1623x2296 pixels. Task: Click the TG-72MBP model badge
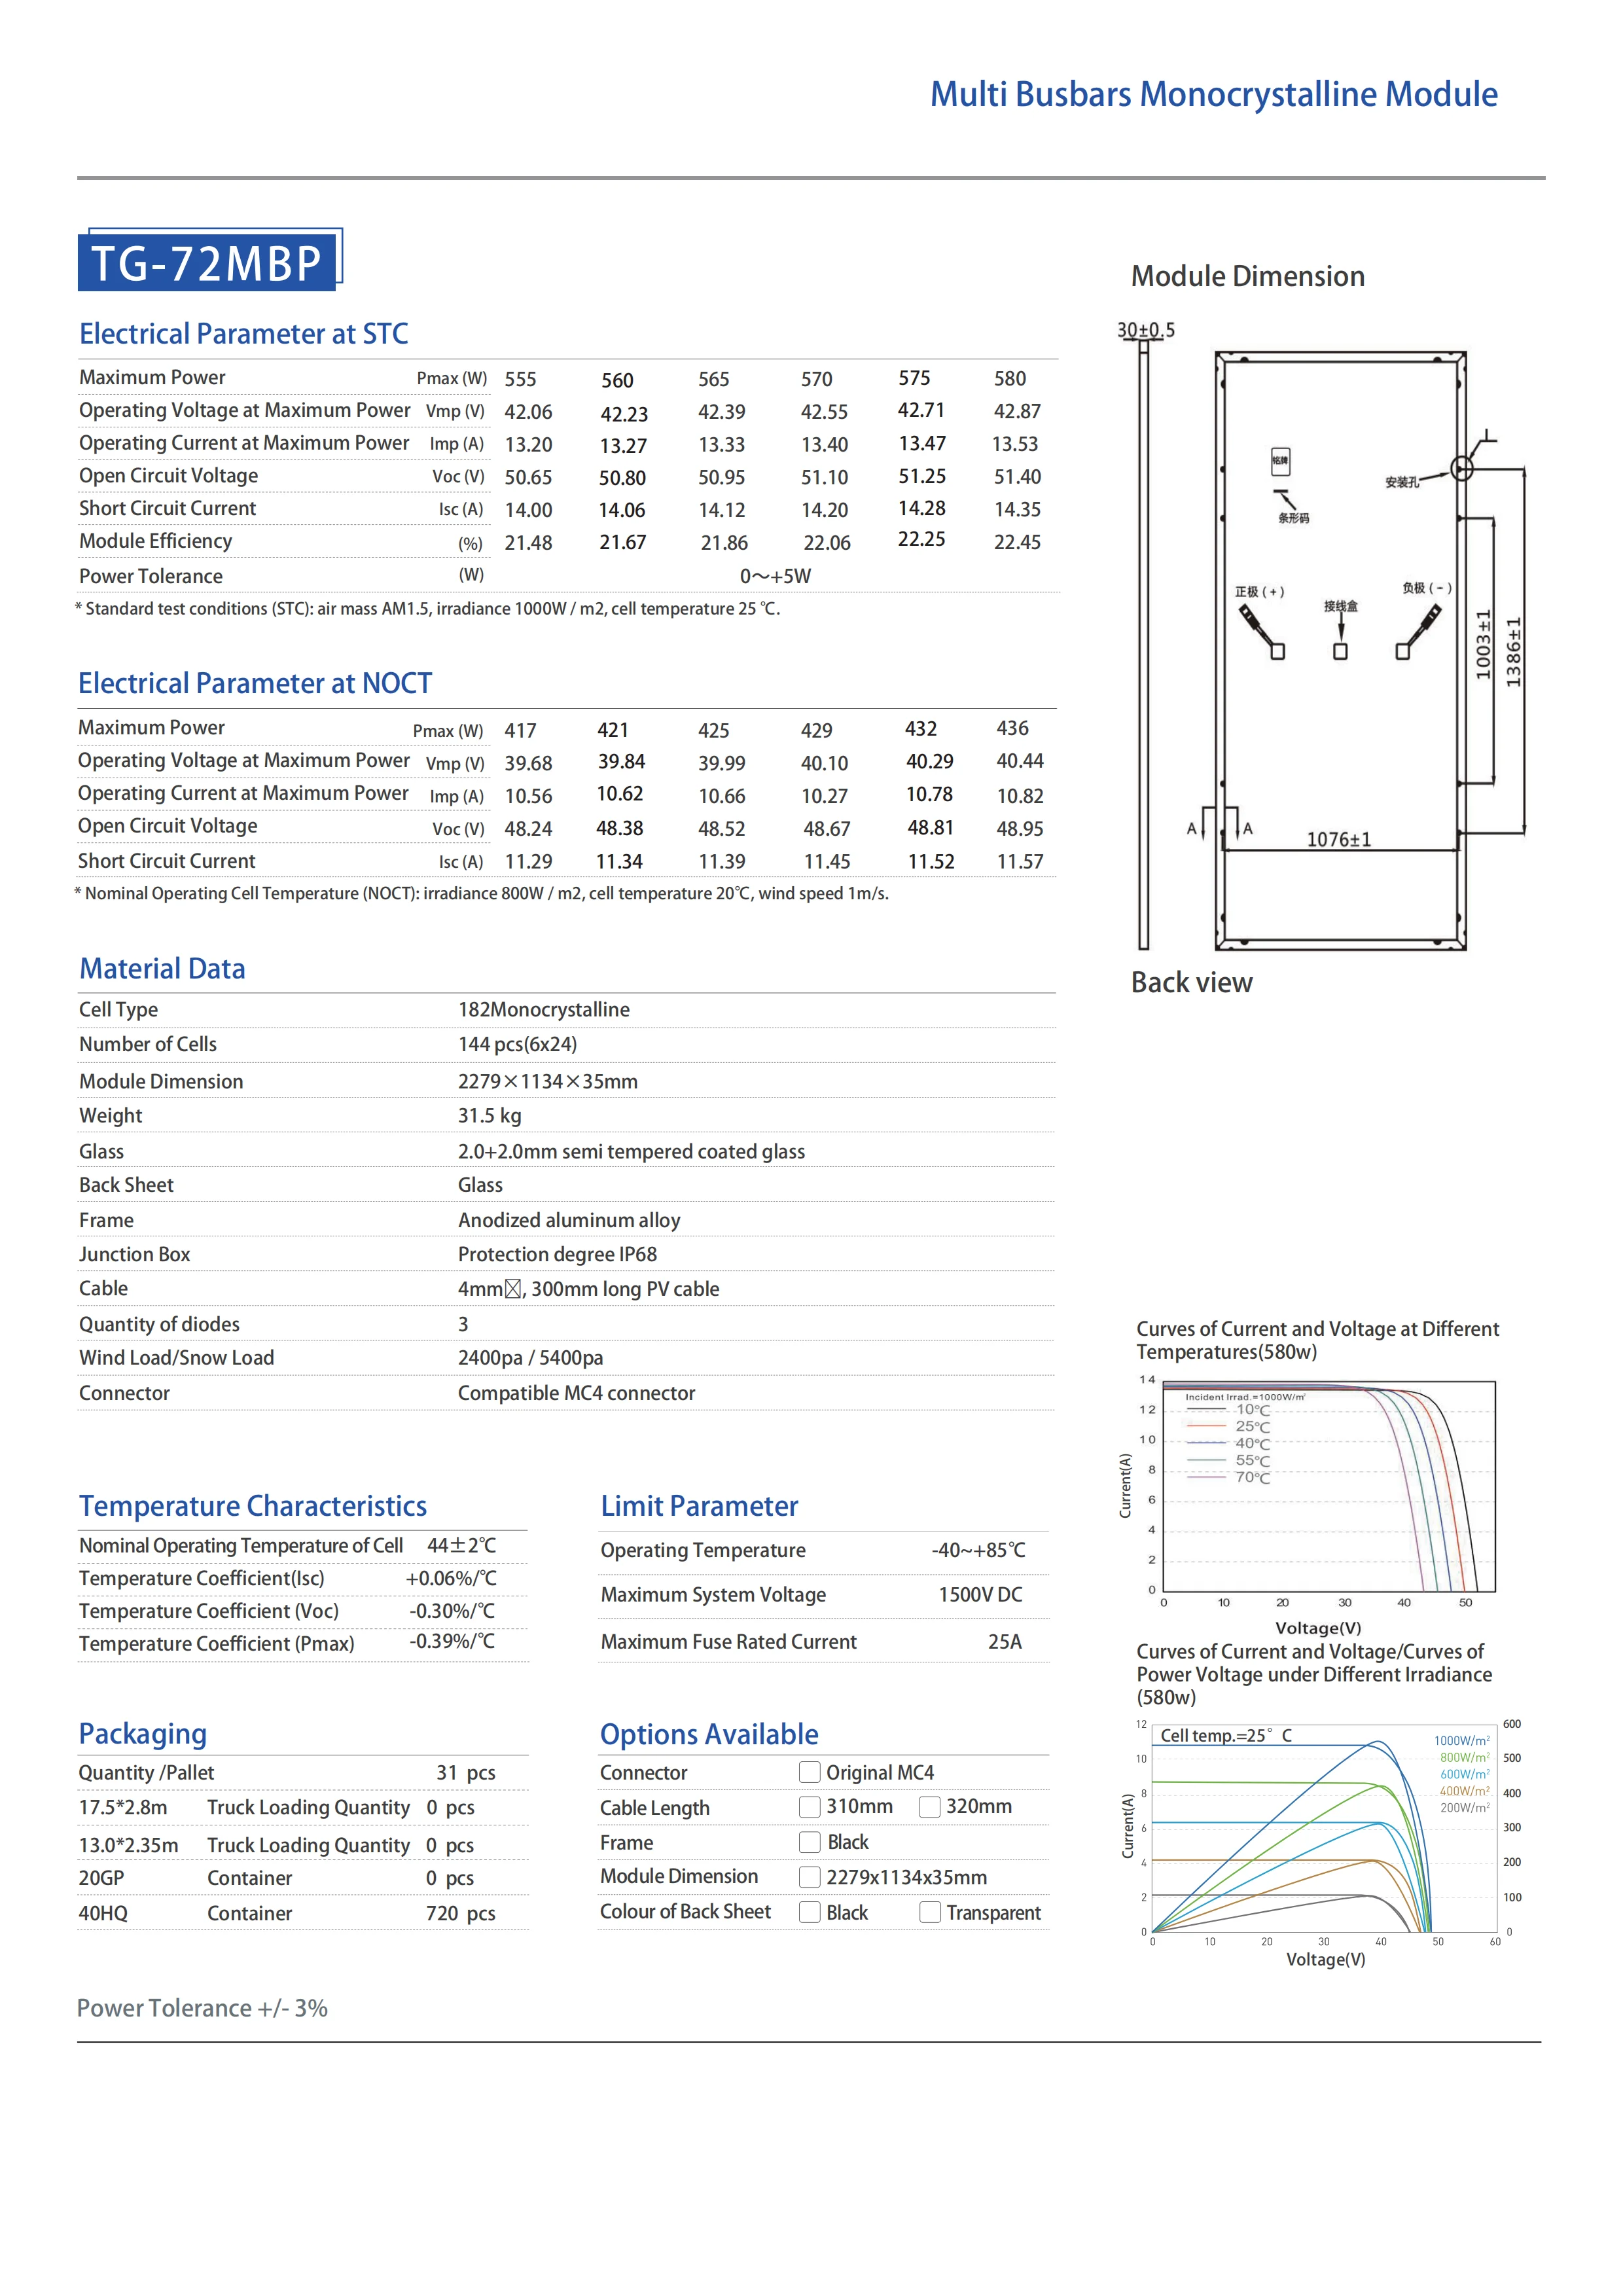[208, 262]
